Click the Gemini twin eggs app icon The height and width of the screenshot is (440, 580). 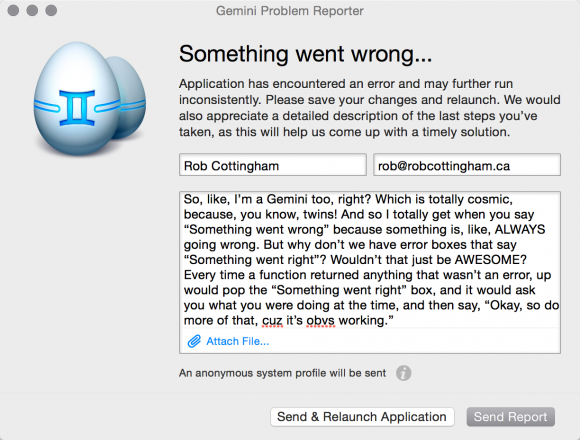(90, 98)
